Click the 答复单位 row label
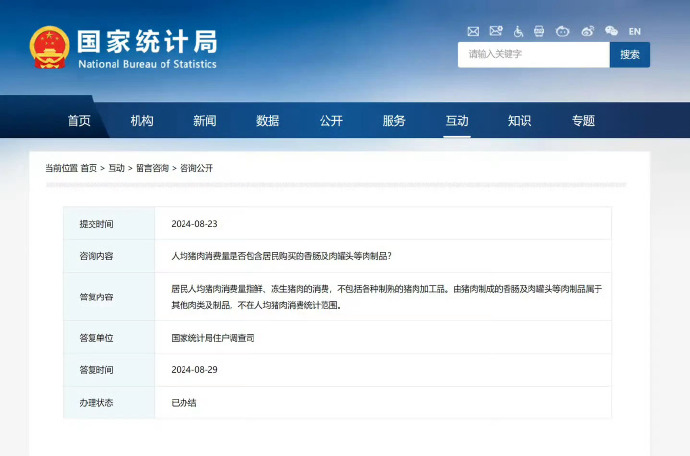 coord(96,338)
